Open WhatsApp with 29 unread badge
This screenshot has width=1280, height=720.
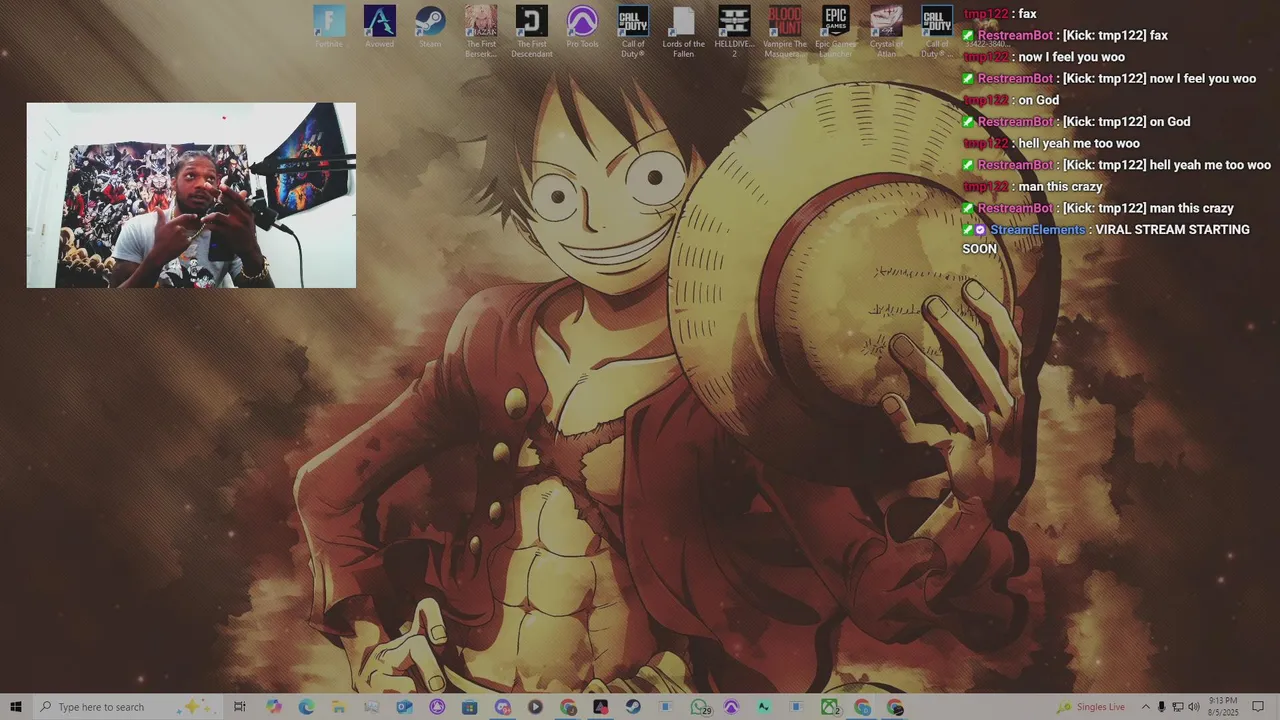tap(700, 707)
